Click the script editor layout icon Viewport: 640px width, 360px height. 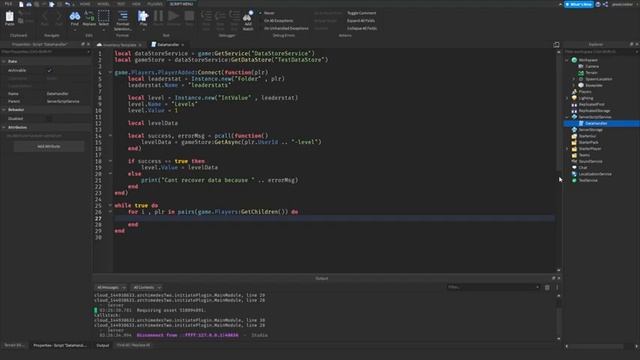point(556,44)
